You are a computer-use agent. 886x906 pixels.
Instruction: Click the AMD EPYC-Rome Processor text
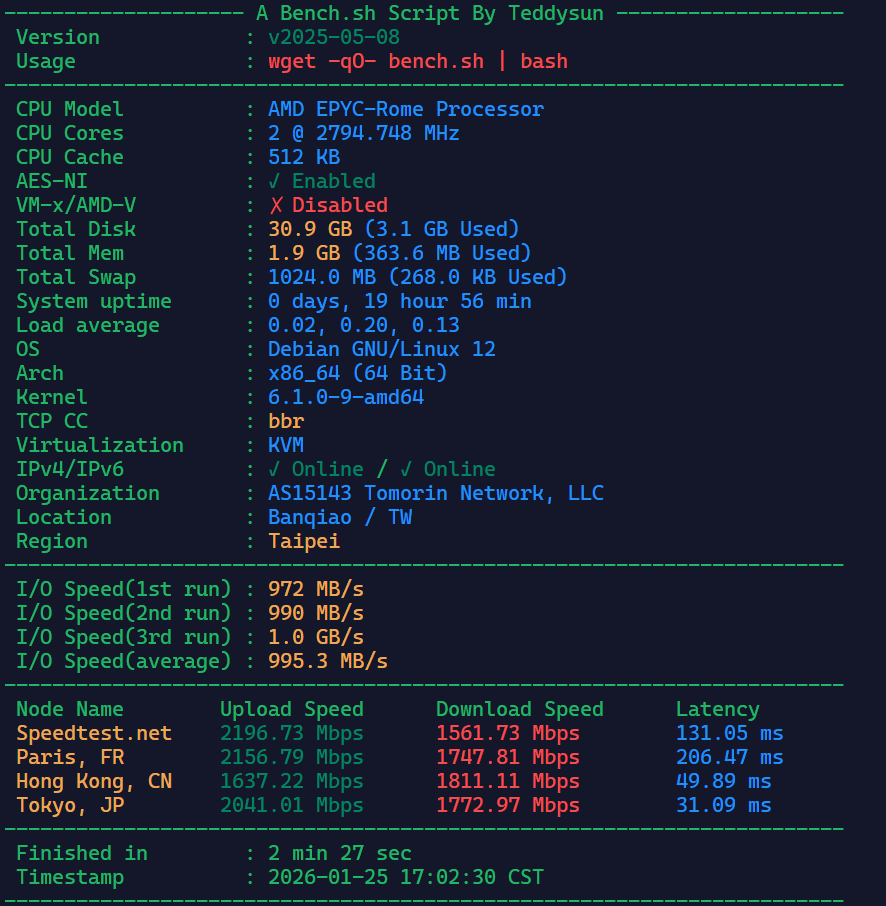405,109
